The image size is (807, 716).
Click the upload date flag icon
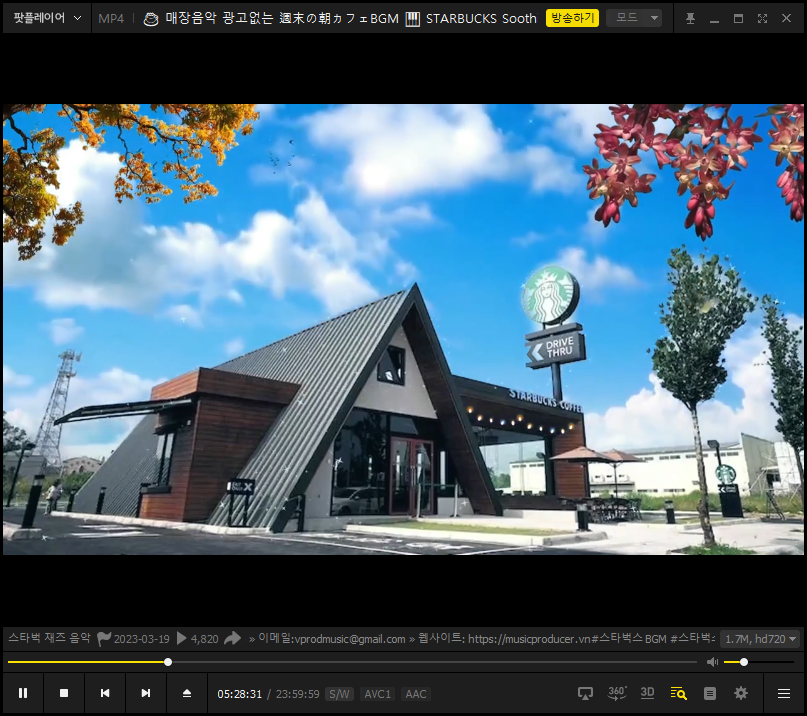[x=103, y=639]
